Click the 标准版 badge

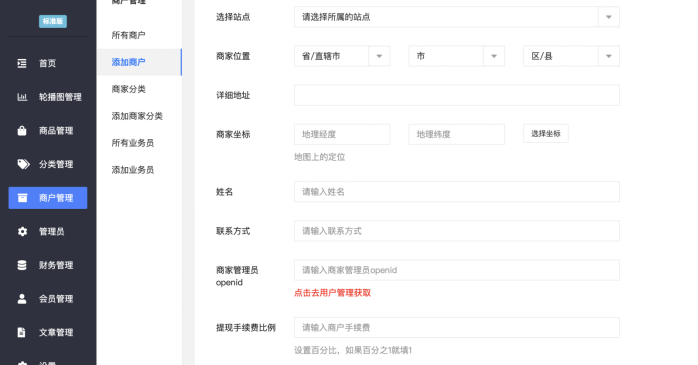coord(53,21)
